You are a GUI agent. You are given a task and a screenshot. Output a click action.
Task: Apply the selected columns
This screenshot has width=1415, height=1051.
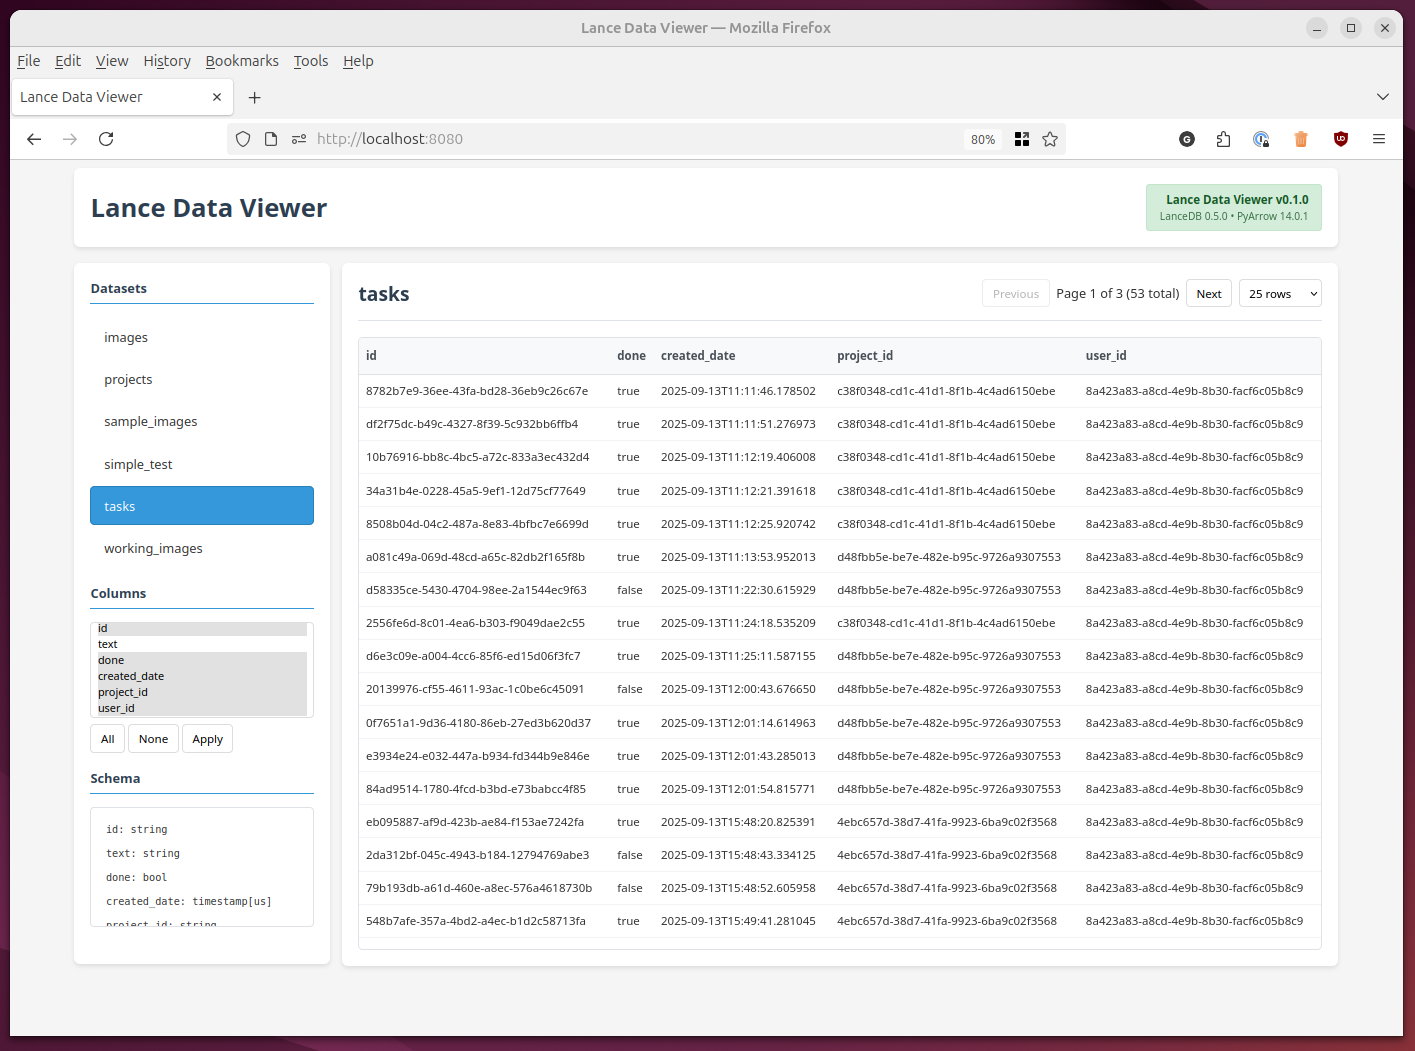[207, 738]
